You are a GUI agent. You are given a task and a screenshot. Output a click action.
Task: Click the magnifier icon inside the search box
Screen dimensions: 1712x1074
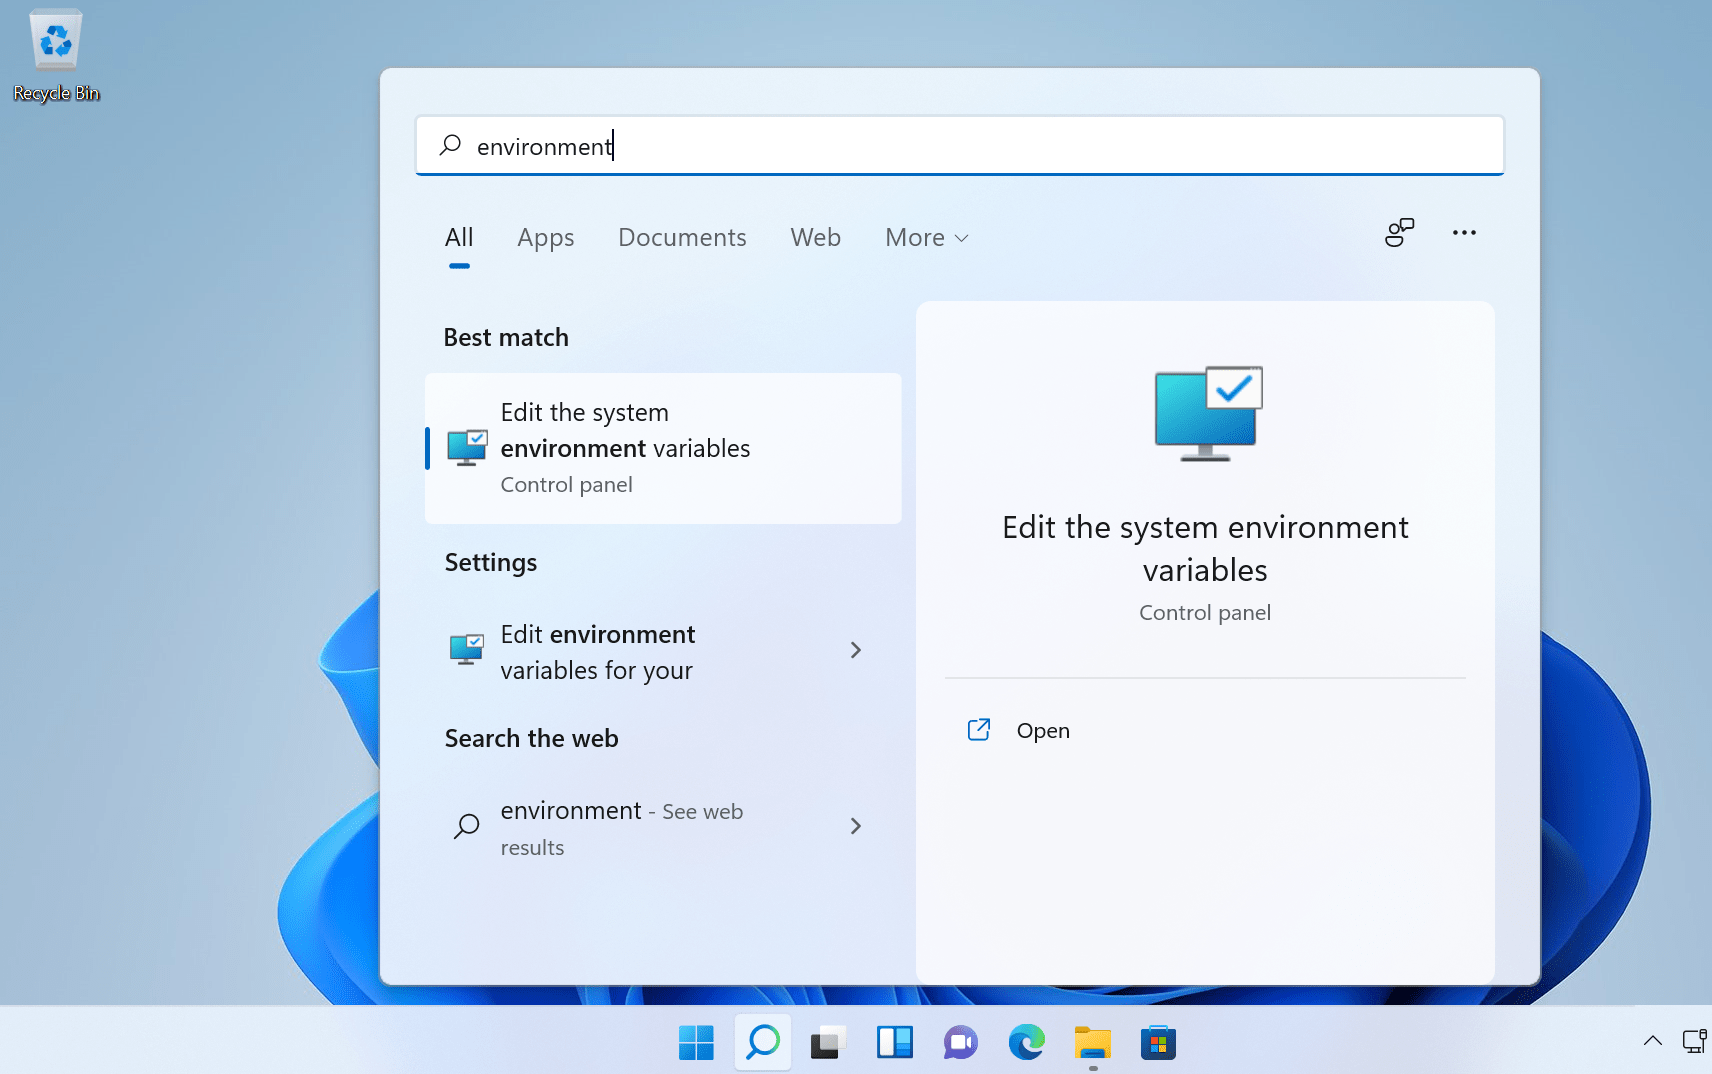451,145
